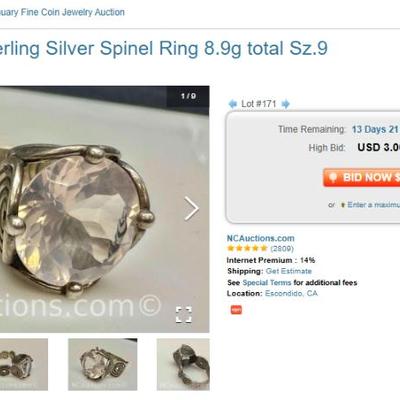Go to the next lot with right arrow

pos(285,104)
